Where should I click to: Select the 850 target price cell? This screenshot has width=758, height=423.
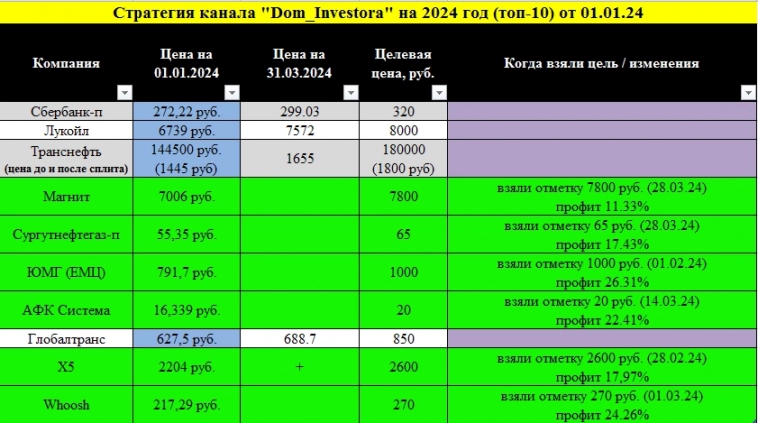[403, 338]
